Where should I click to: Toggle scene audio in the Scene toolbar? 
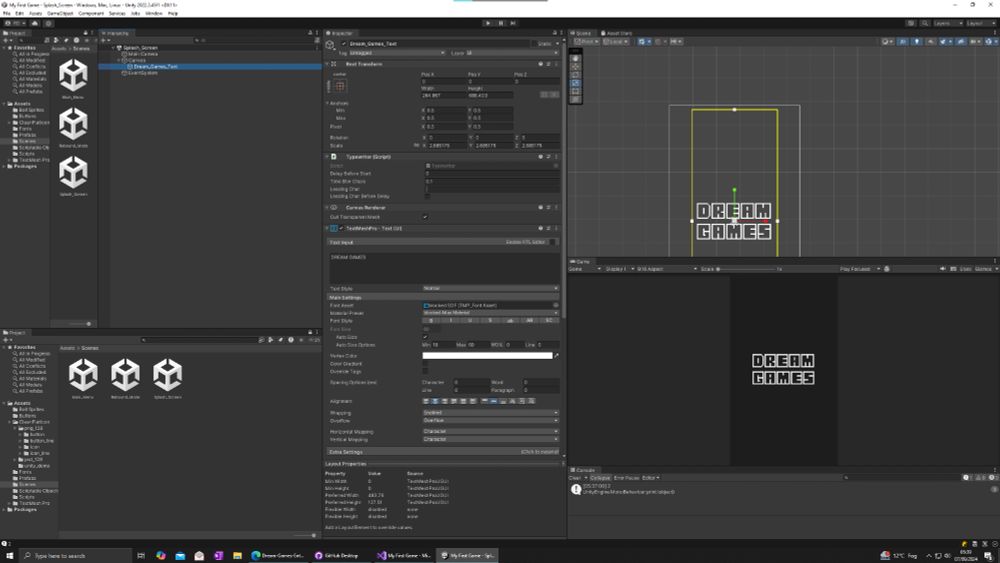(x=931, y=41)
